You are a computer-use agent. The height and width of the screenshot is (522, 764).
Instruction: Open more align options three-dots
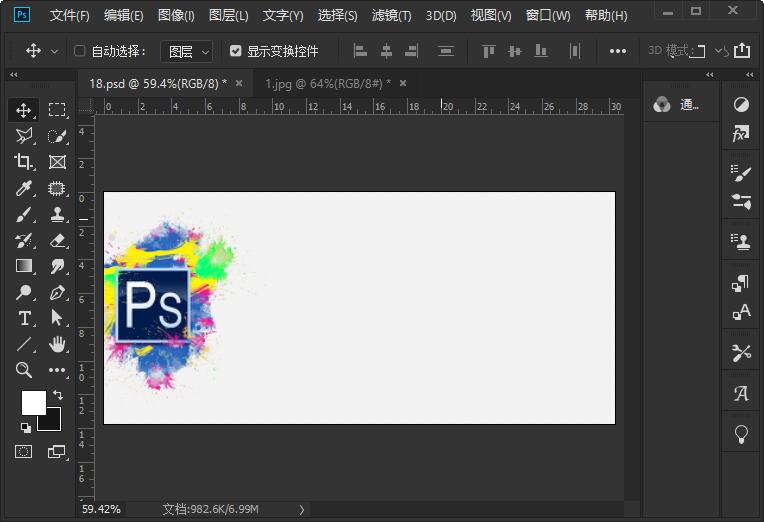click(x=617, y=51)
